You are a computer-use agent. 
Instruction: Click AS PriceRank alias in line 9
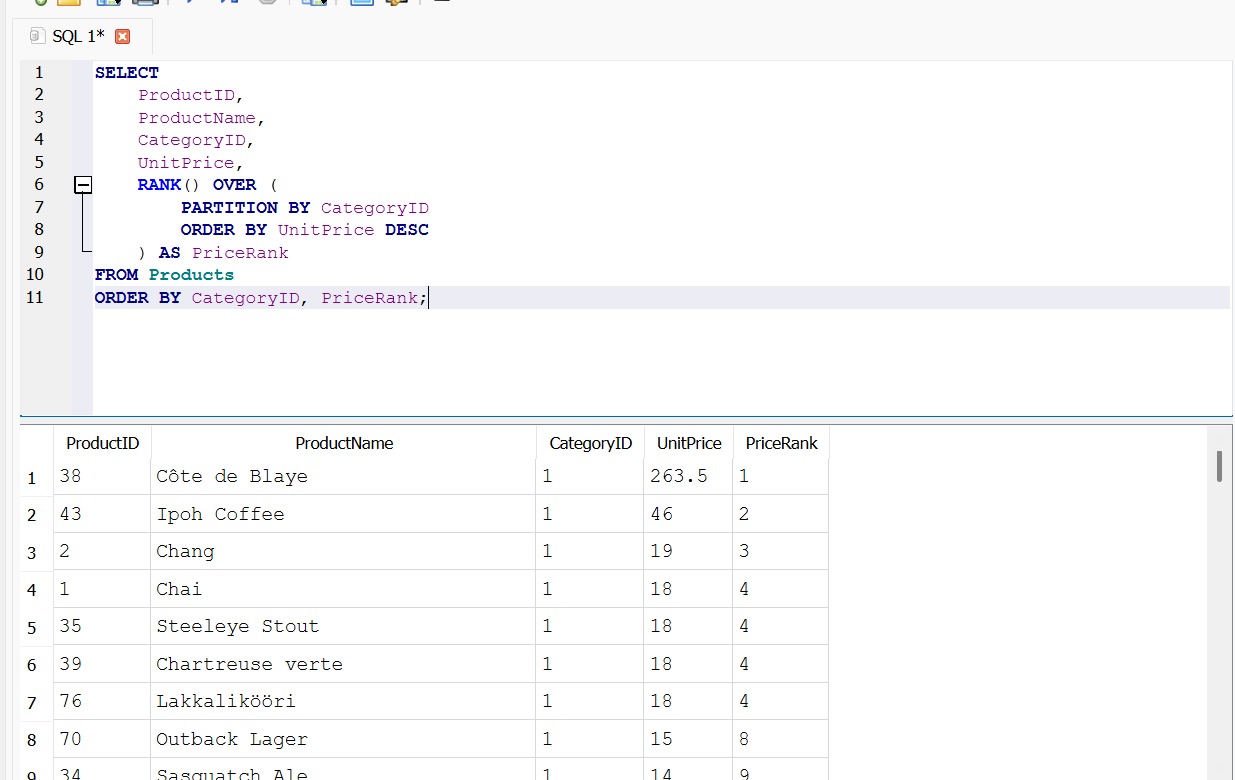[x=224, y=253]
